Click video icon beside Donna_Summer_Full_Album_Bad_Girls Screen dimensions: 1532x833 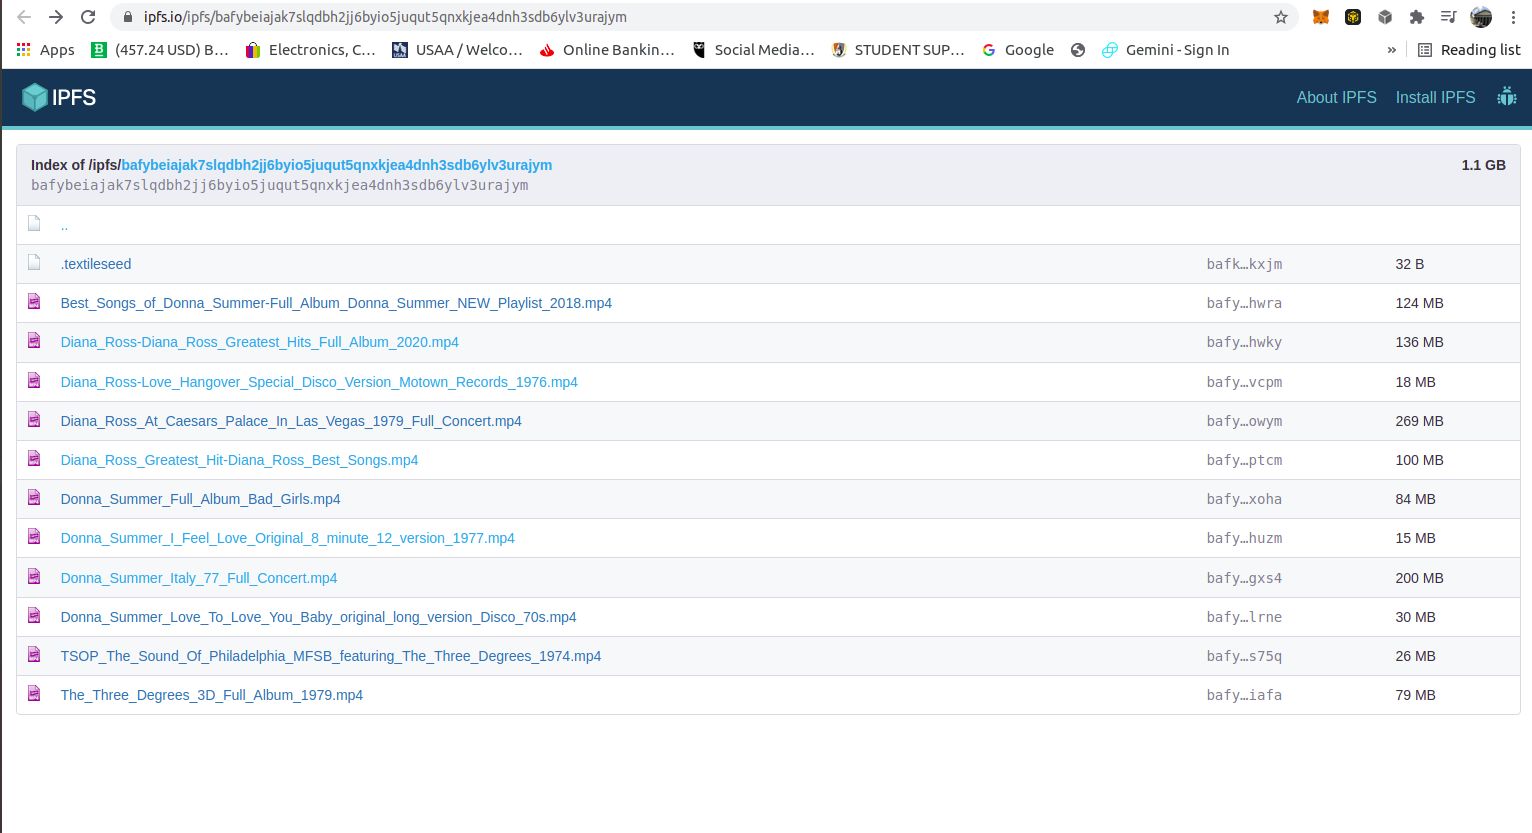pyautogui.click(x=34, y=498)
